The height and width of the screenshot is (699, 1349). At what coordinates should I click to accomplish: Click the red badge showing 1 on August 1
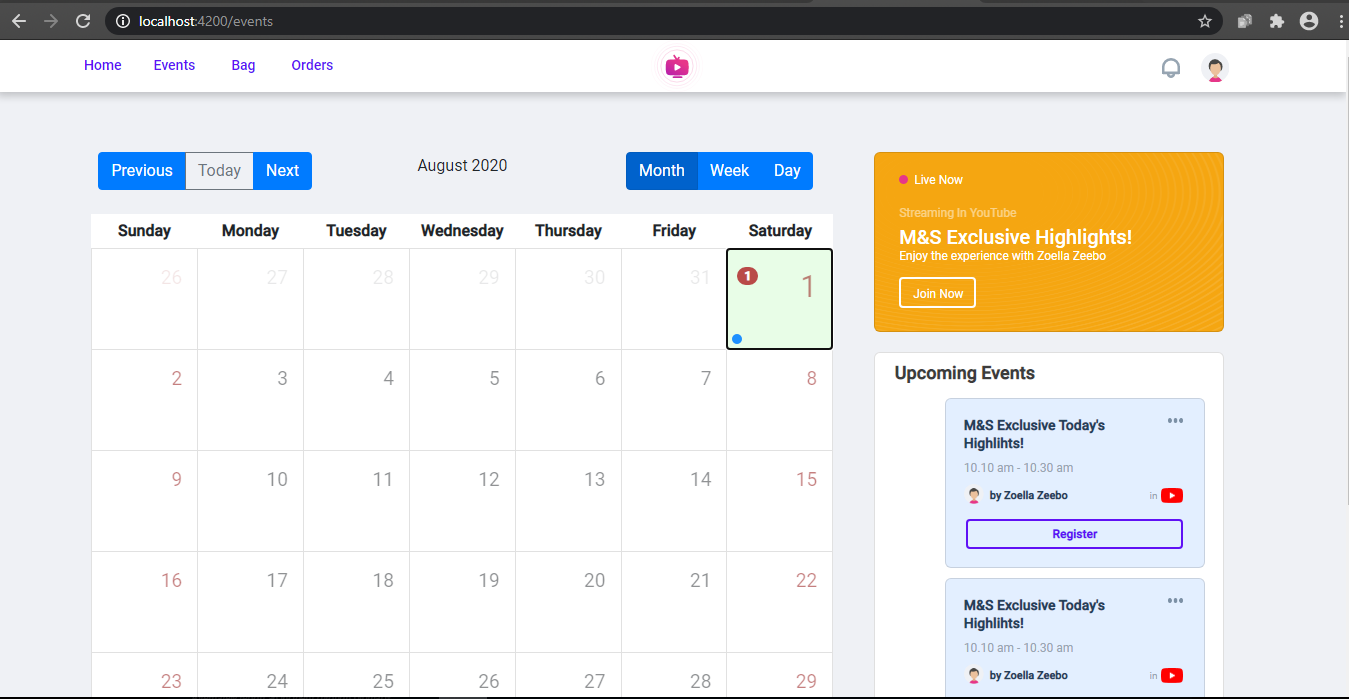click(x=747, y=275)
